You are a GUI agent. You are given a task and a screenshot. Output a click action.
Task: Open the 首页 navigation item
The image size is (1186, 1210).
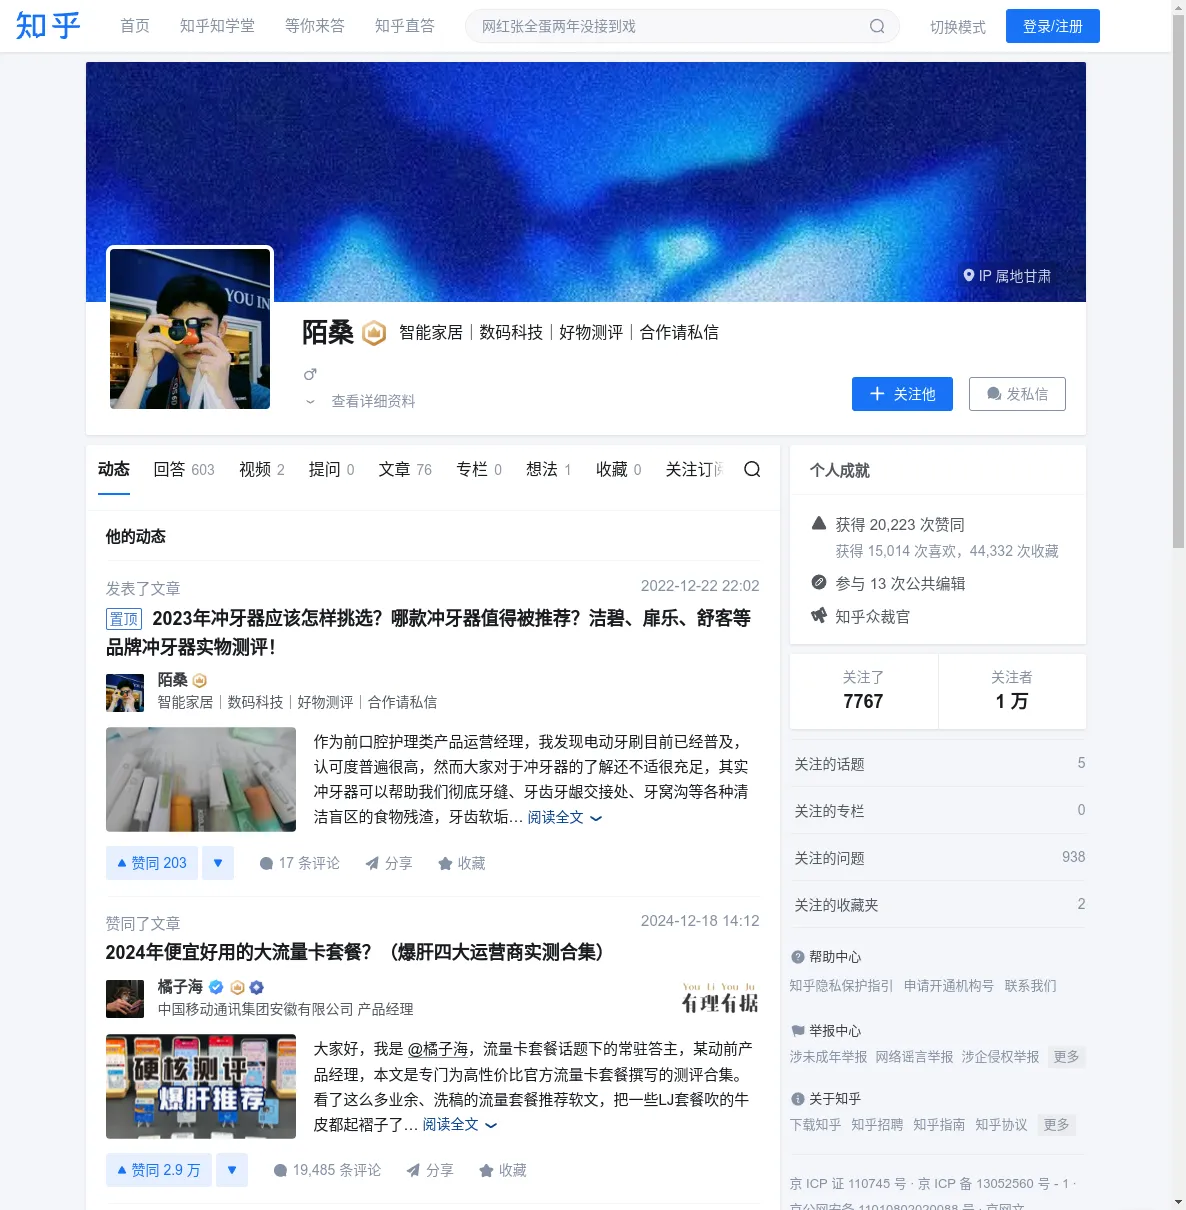(x=135, y=26)
